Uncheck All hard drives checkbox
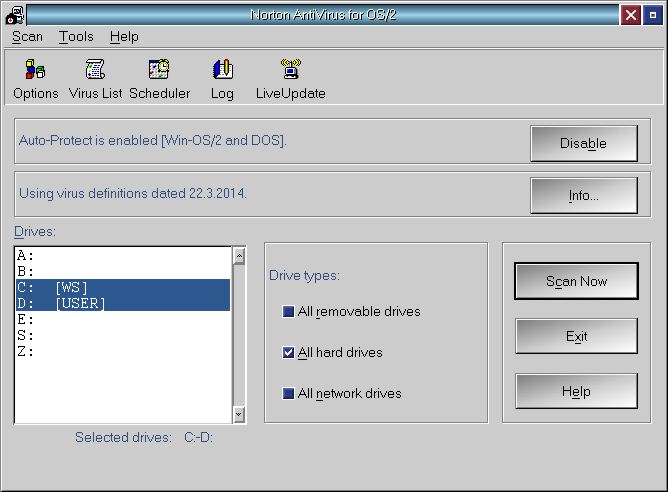Screen dimensions: 668x492 [x=288, y=352]
